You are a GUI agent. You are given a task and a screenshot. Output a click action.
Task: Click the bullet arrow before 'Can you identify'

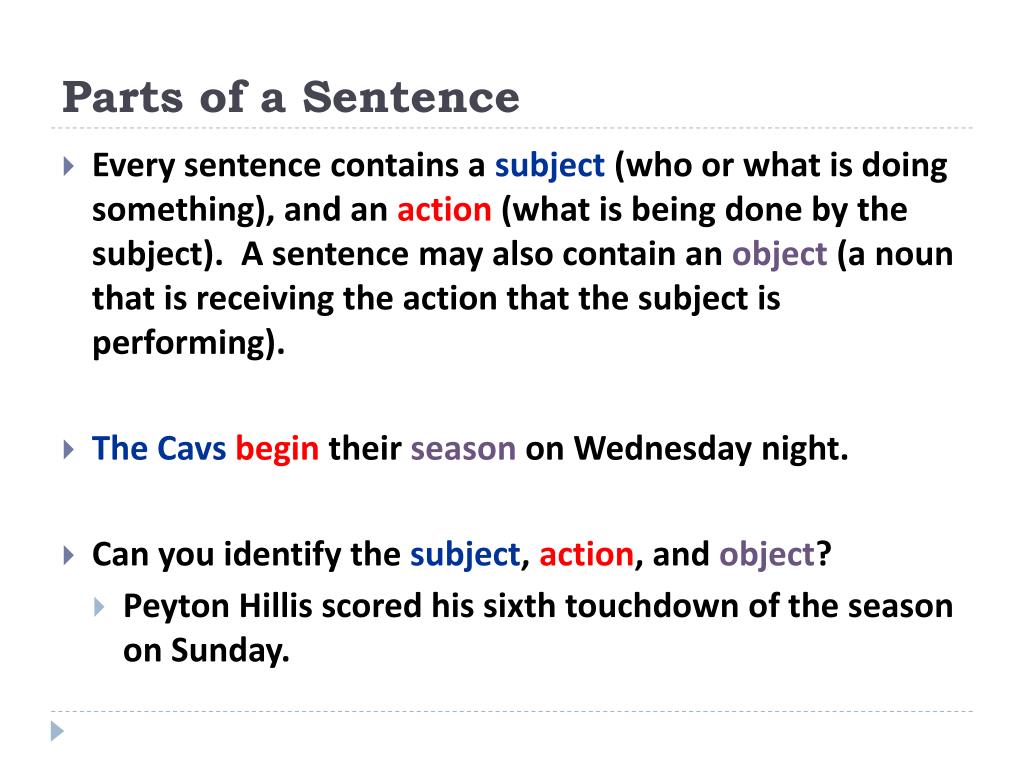pos(69,556)
